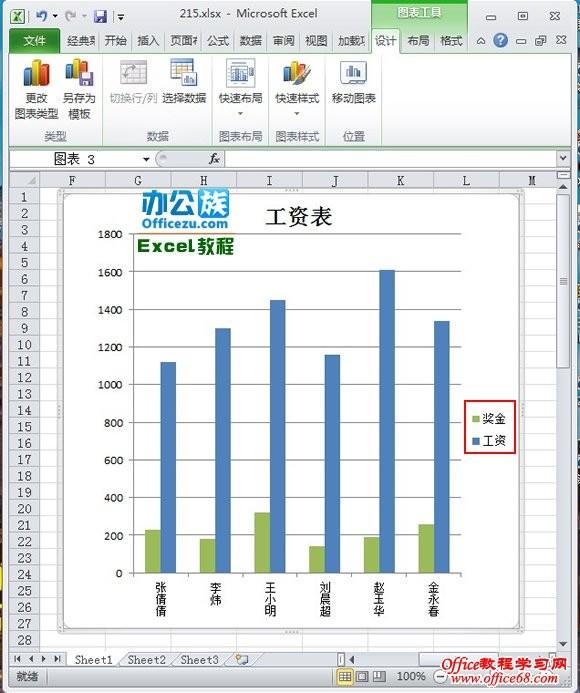
Task: Insert a function with the fx button
Action: (214, 159)
